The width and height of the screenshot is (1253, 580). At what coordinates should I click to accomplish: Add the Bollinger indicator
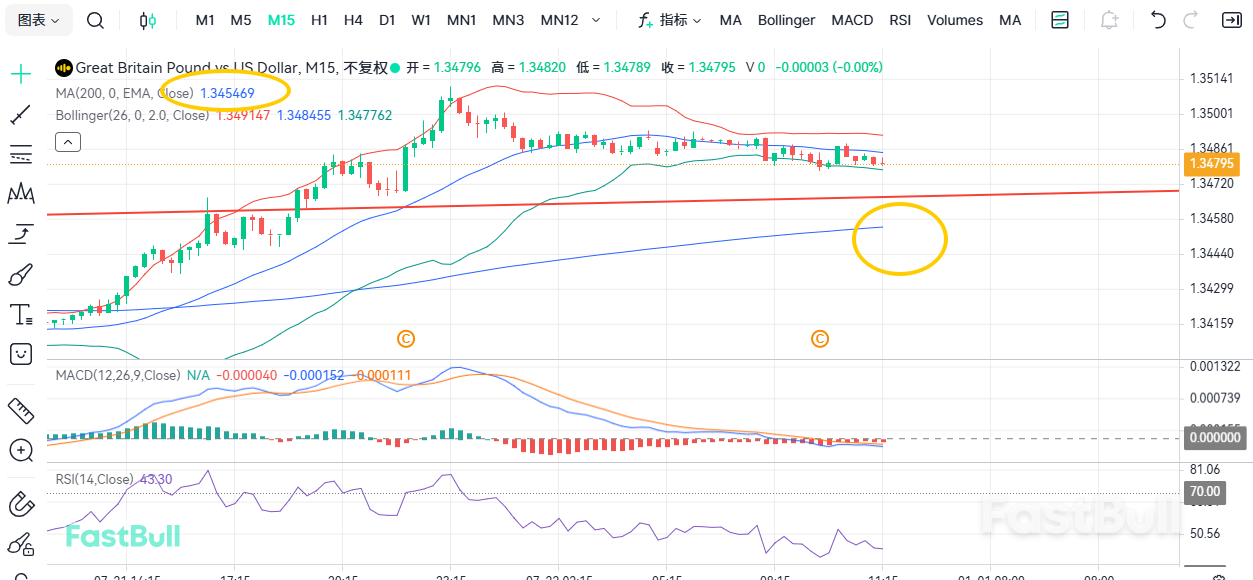tap(786, 20)
